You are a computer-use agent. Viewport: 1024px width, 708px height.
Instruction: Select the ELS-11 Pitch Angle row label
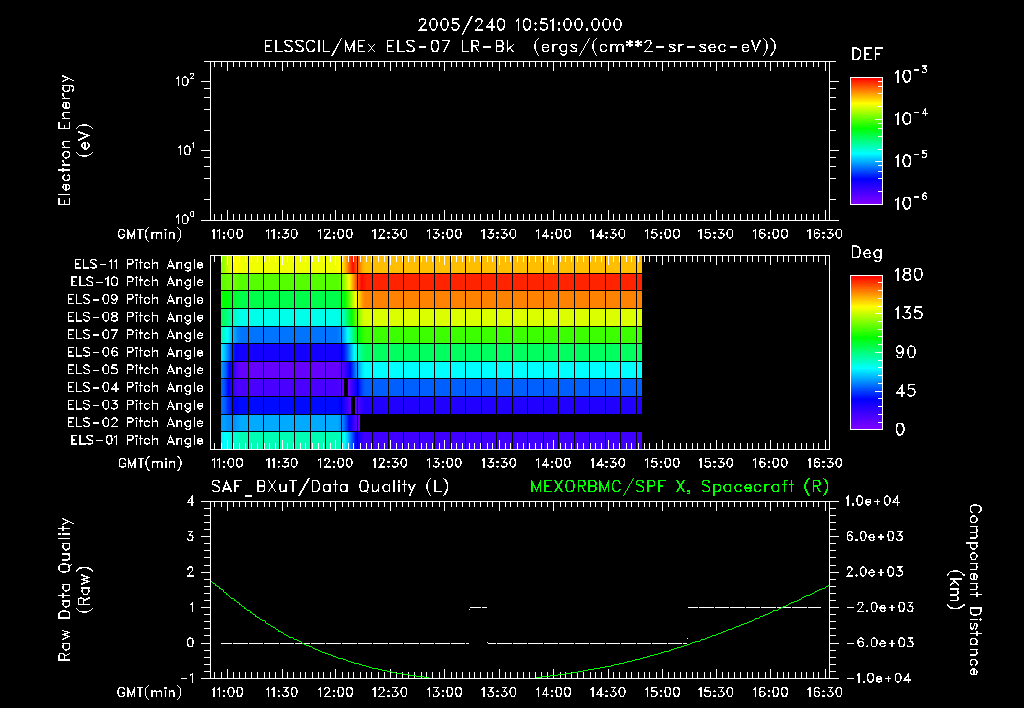(x=138, y=265)
